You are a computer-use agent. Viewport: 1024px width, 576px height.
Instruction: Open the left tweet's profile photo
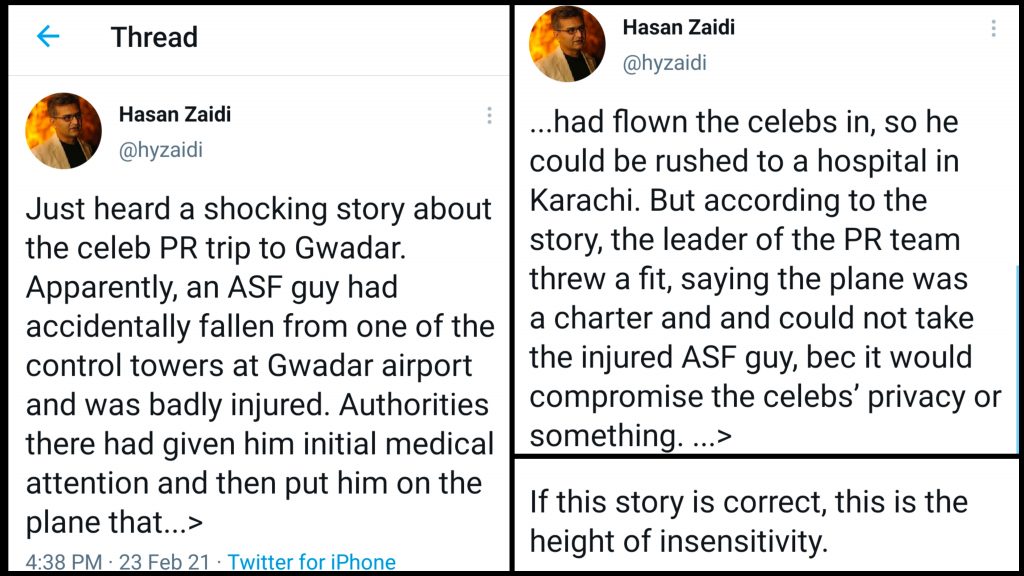[x=63, y=130]
